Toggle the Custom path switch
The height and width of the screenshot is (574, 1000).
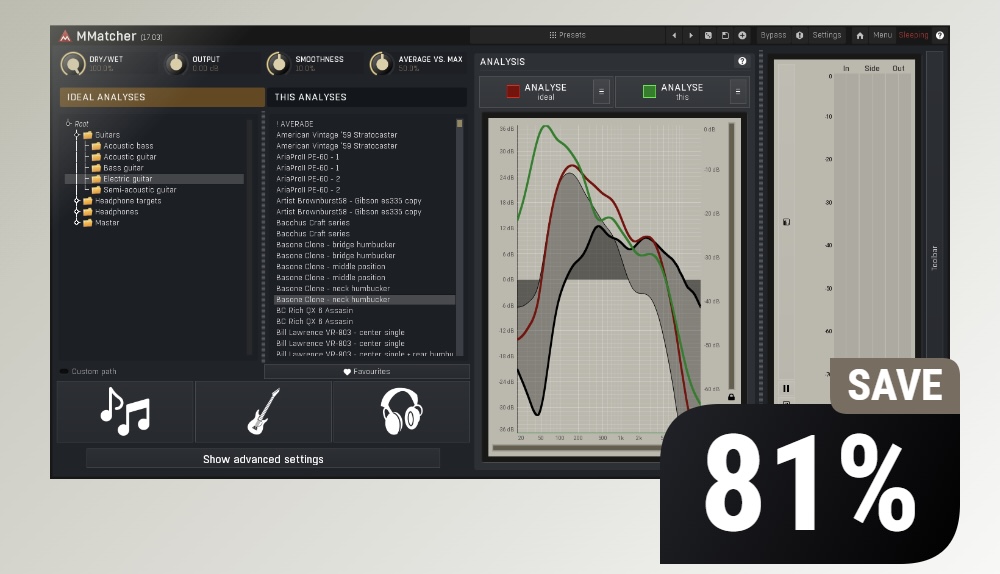point(64,371)
